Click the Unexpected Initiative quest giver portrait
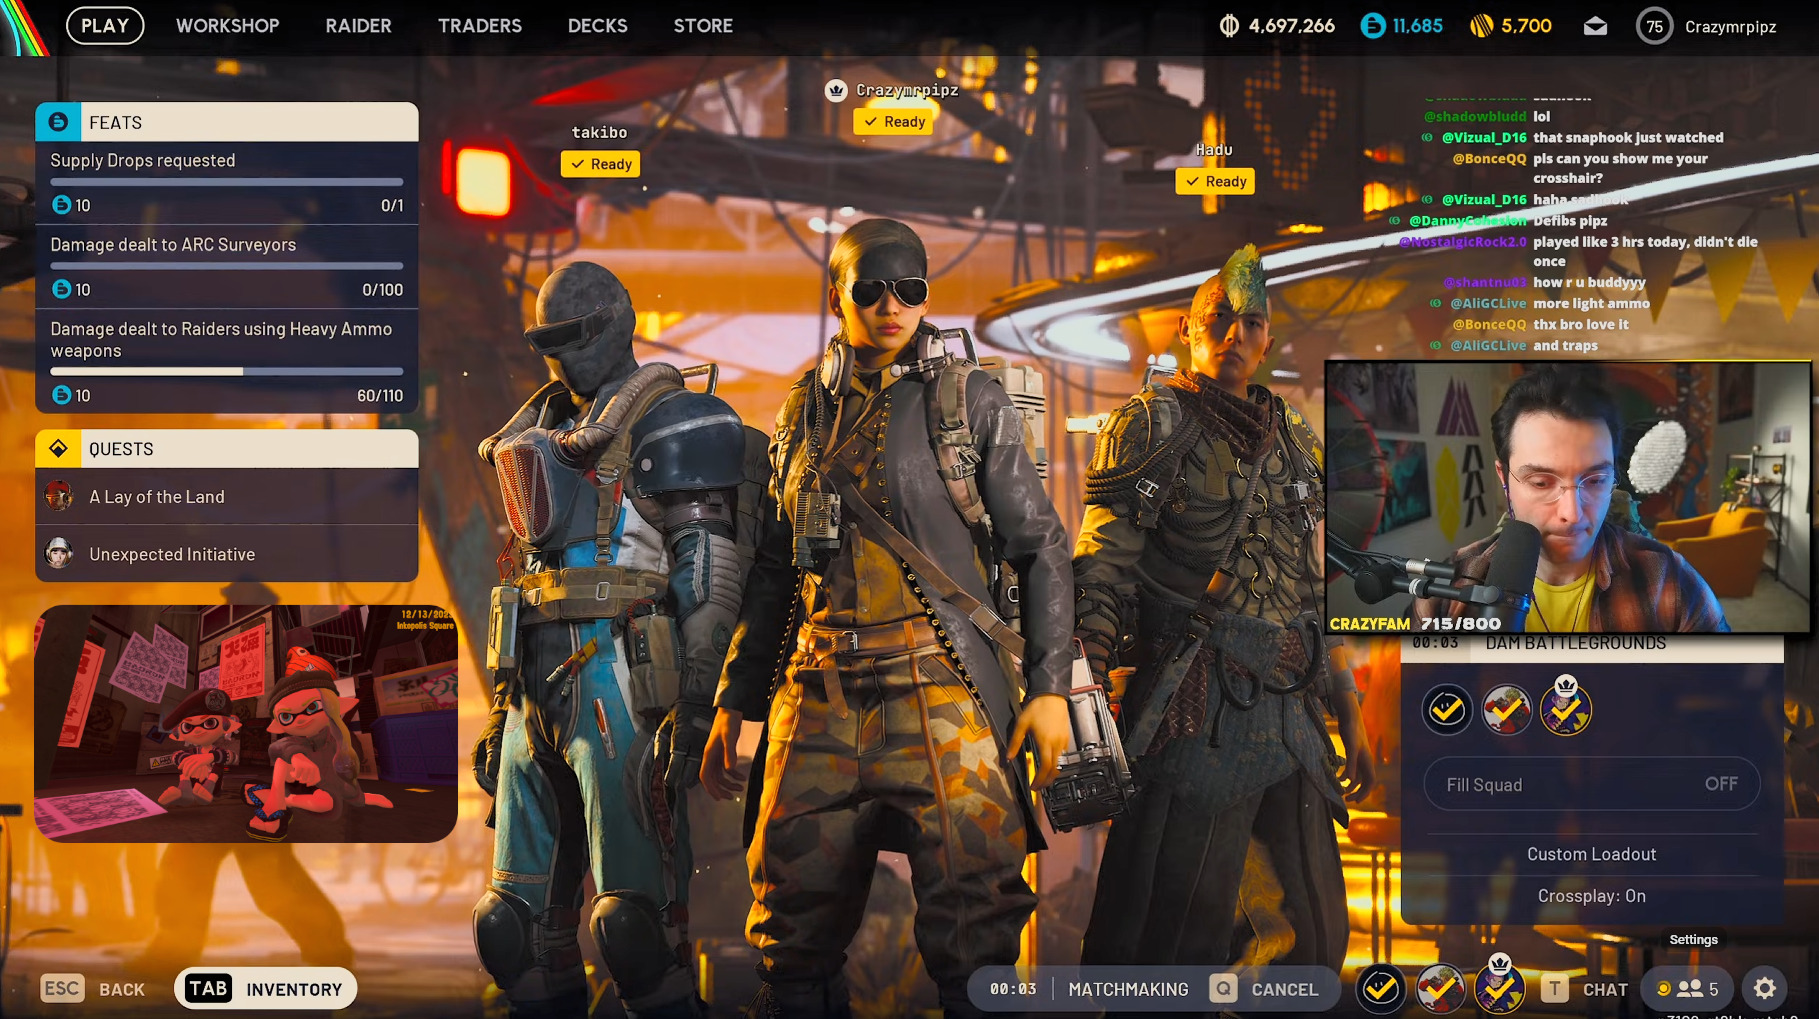The width and height of the screenshot is (1819, 1019). click(59, 553)
